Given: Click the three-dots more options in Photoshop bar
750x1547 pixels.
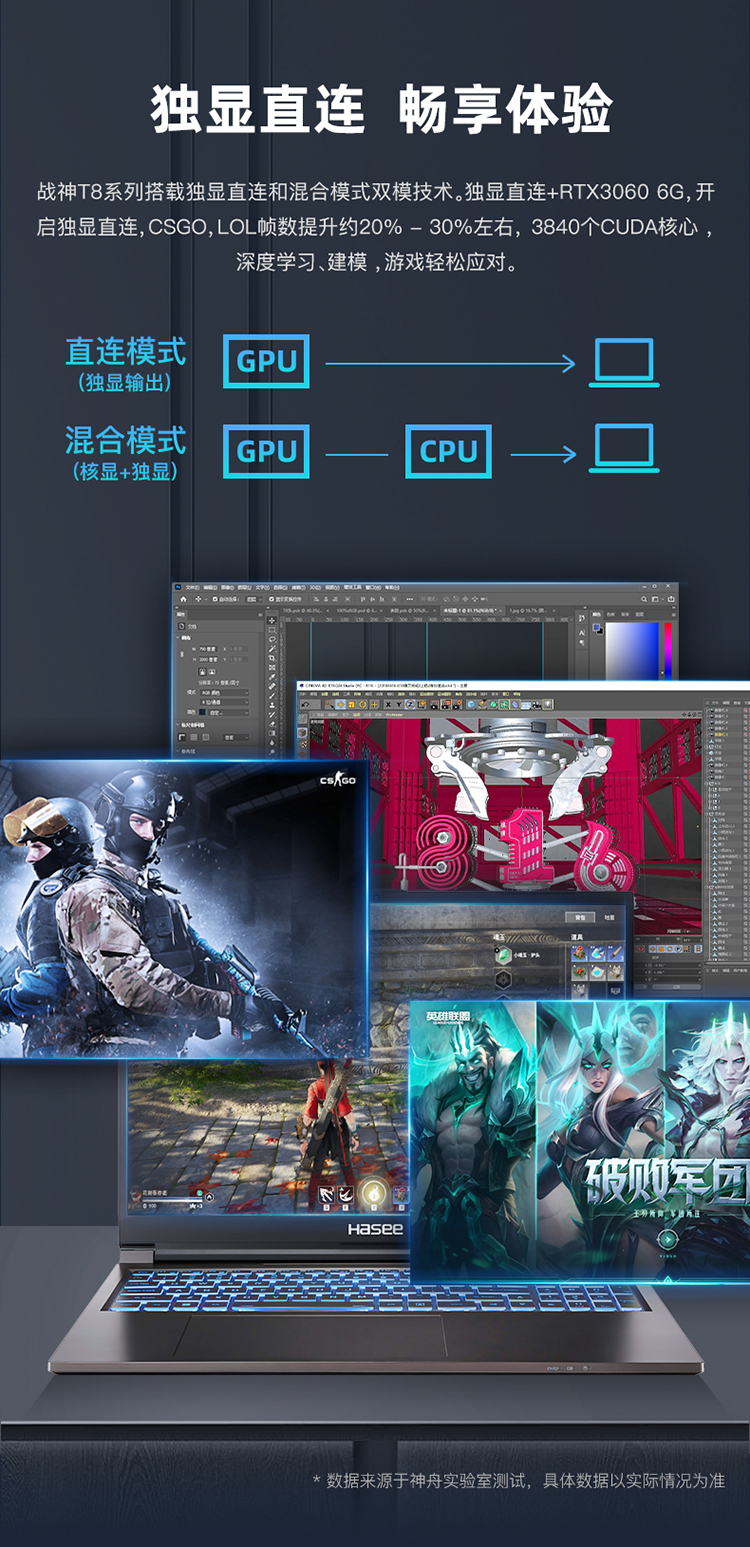Looking at the screenshot, I should (409, 599).
